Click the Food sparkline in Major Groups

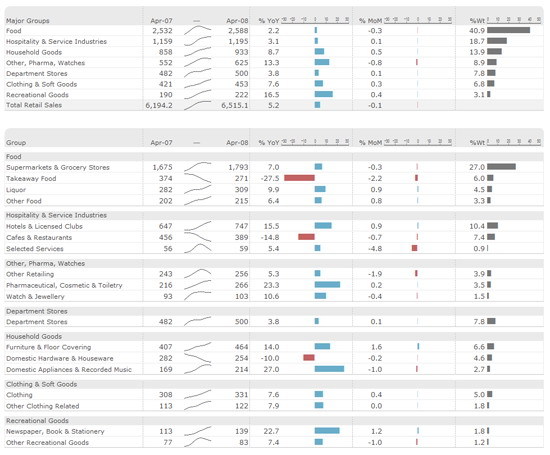[197, 31]
